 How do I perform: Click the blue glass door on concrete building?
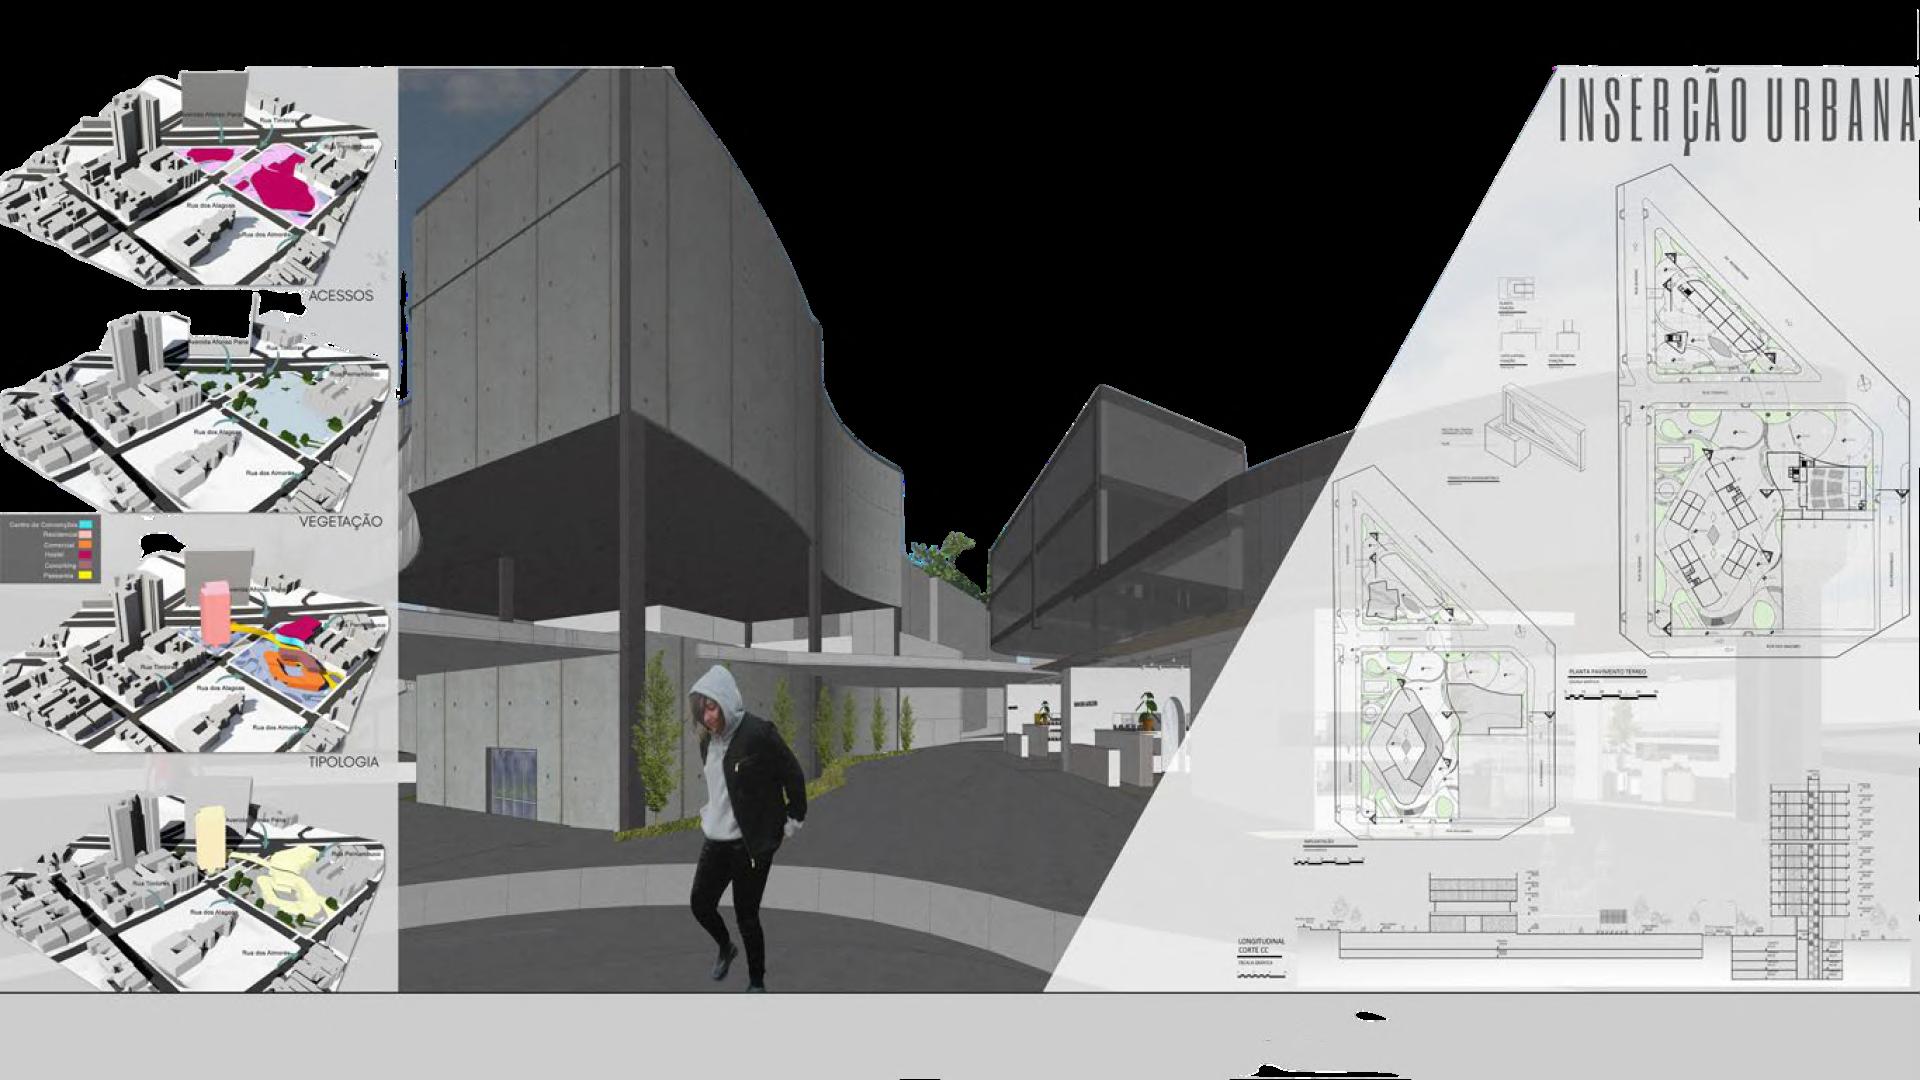pos(513,780)
